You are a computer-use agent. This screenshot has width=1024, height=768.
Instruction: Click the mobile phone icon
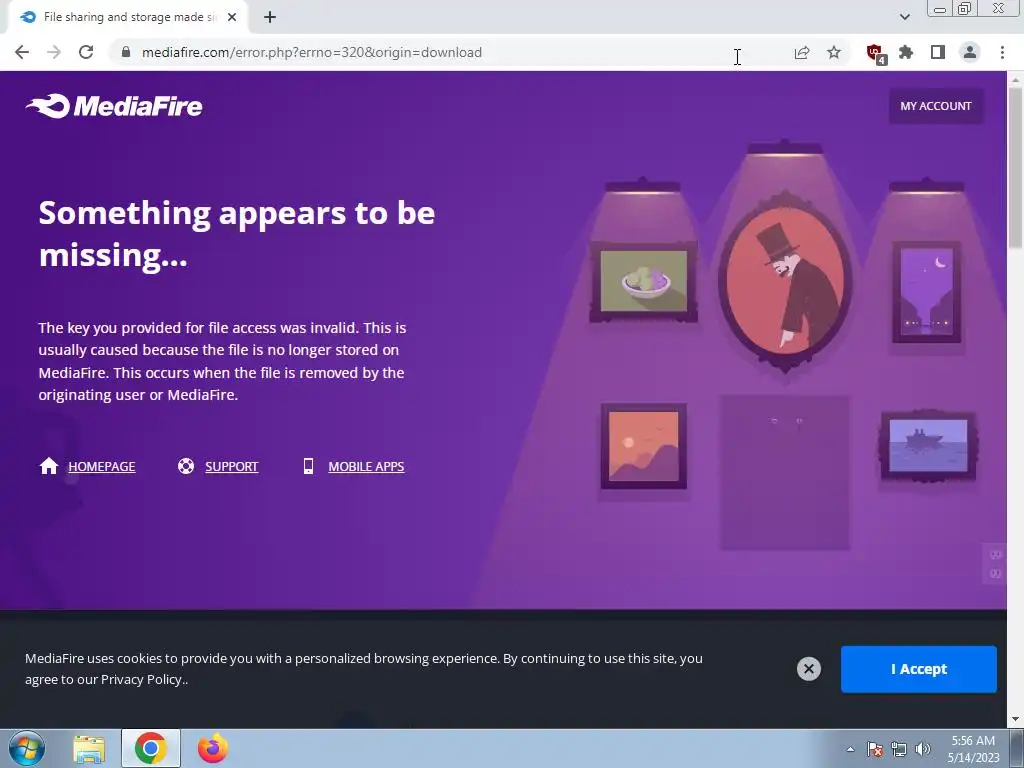(x=308, y=466)
